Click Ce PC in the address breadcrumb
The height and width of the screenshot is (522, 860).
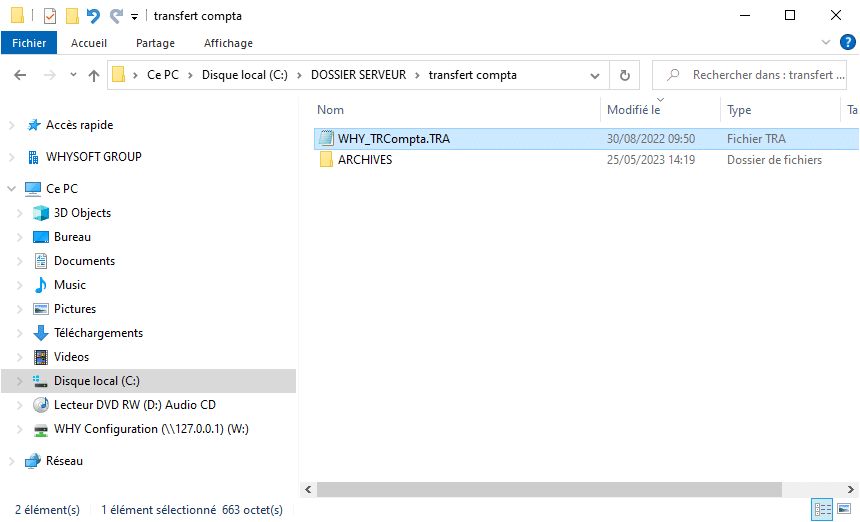[x=163, y=75]
